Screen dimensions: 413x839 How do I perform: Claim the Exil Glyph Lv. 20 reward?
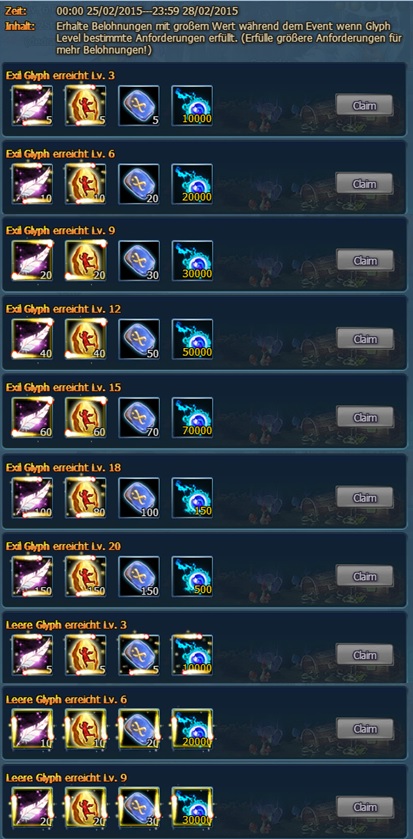click(364, 577)
